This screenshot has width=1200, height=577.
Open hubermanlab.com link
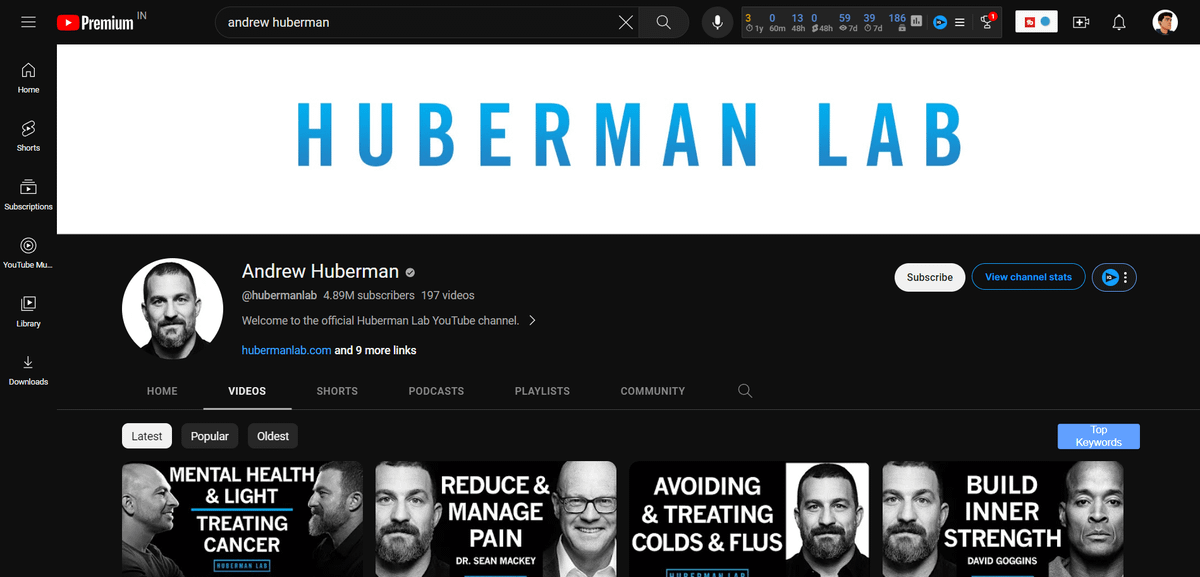286,350
